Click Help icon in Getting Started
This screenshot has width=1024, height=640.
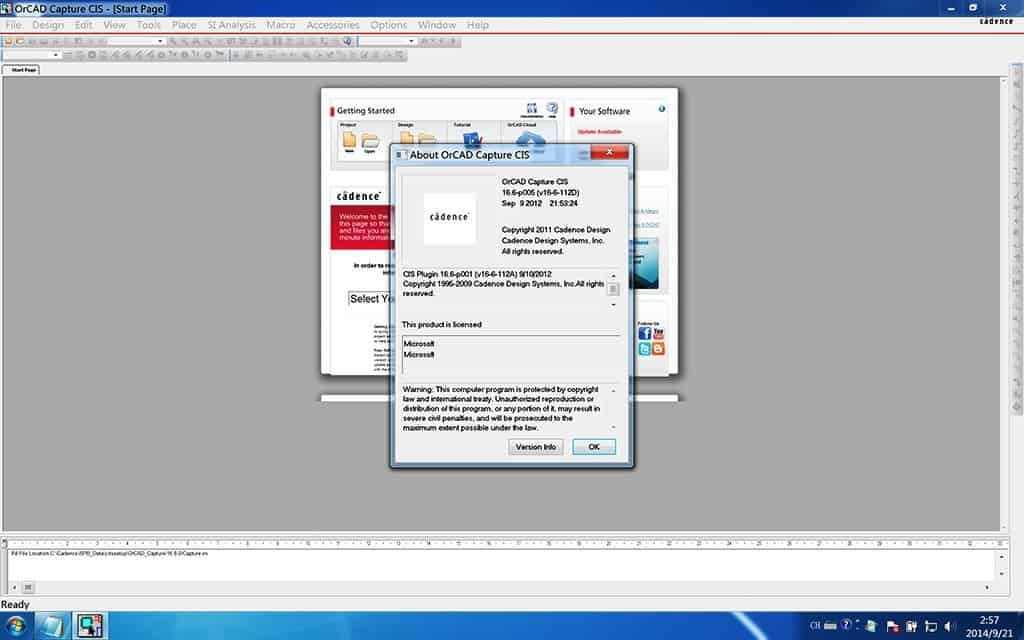(x=552, y=108)
